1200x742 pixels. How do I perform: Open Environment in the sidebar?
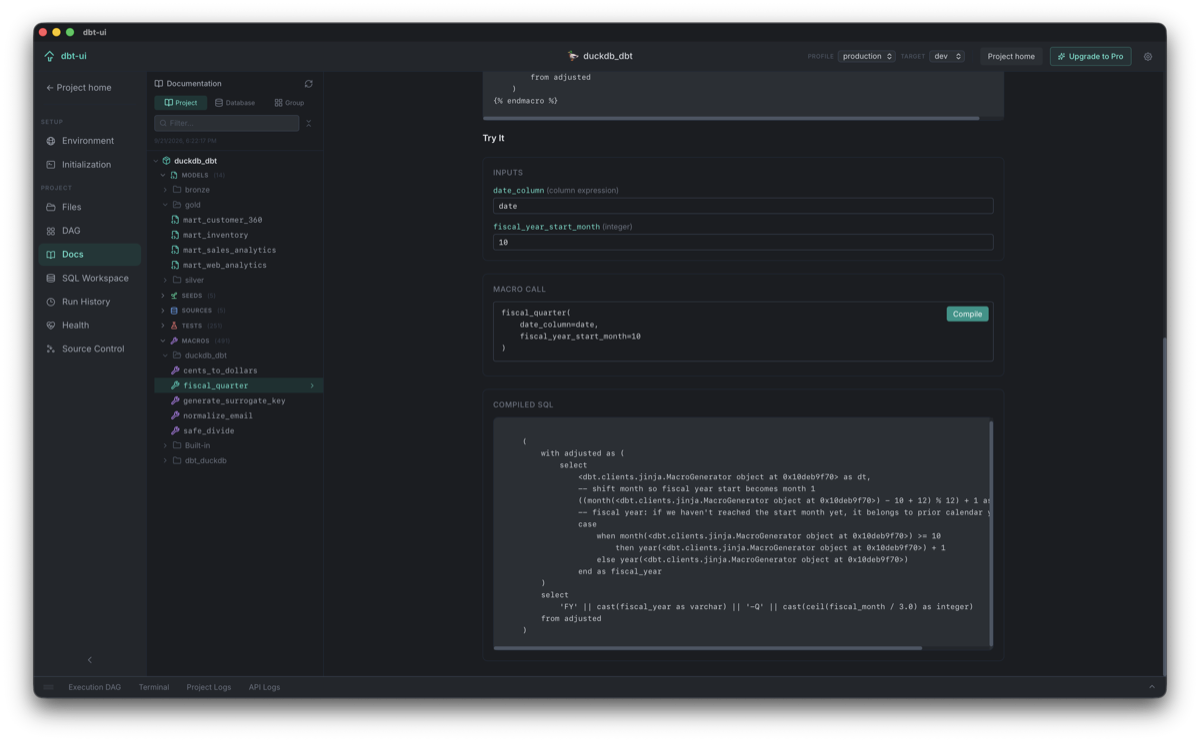point(89,141)
